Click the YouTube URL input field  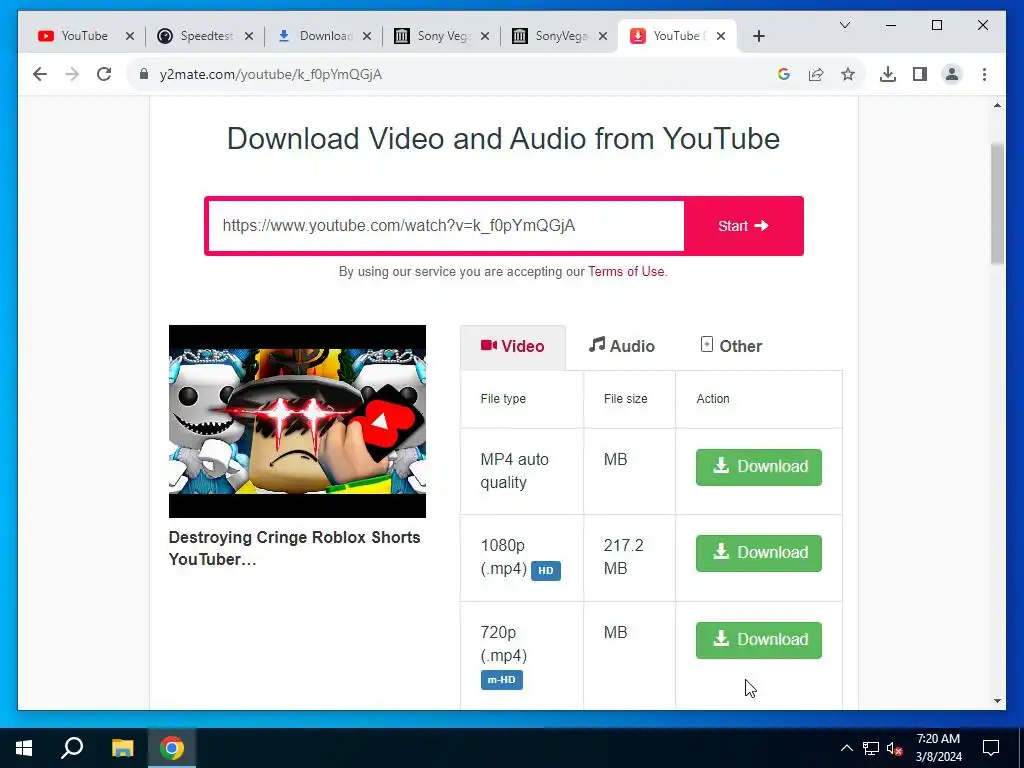pyautogui.click(x=446, y=226)
